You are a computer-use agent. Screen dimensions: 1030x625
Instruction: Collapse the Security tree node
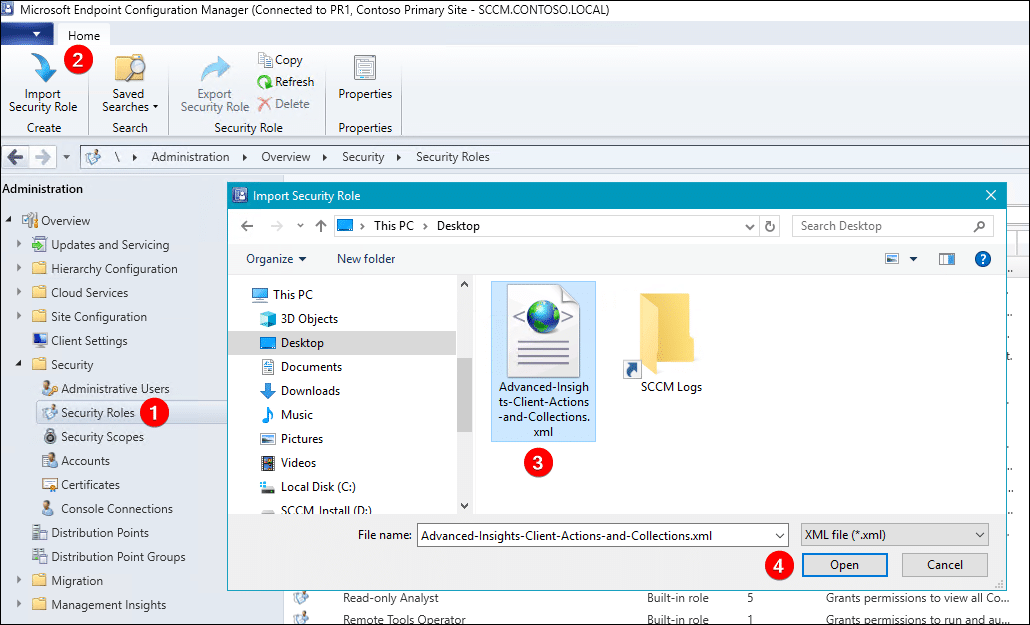click(x=18, y=365)
